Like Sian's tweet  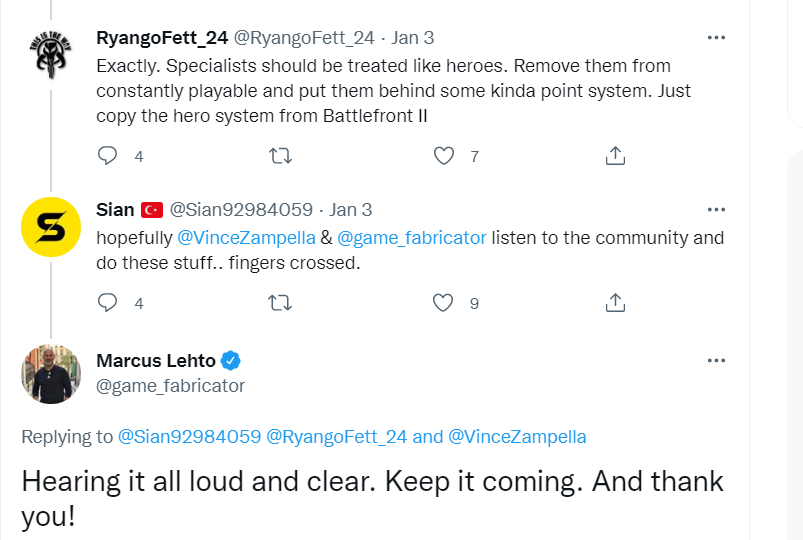(x=445, y=302)
